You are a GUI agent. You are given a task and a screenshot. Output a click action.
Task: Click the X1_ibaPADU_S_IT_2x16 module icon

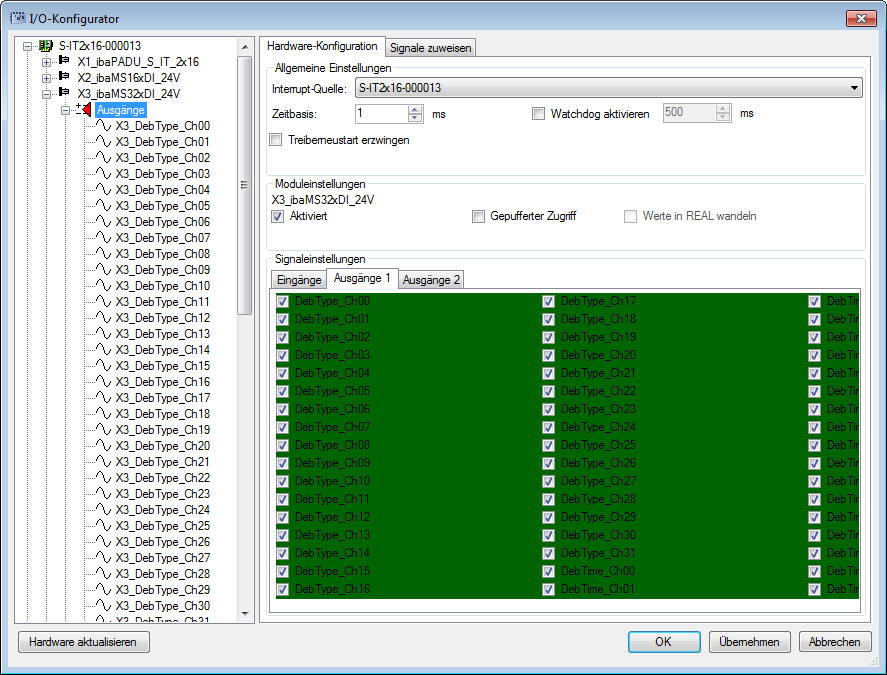pyautogui.click(x=65, y=62)
